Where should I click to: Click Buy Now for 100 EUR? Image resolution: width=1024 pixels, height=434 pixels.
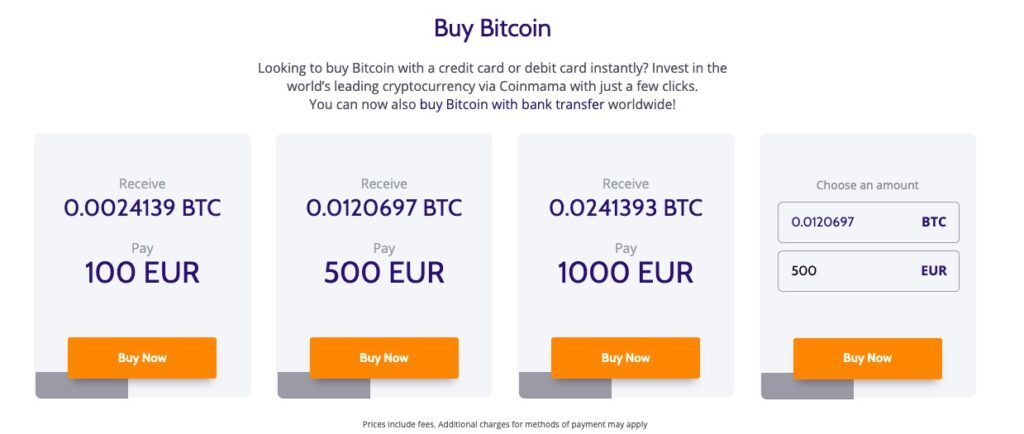[x=142, y=358]
